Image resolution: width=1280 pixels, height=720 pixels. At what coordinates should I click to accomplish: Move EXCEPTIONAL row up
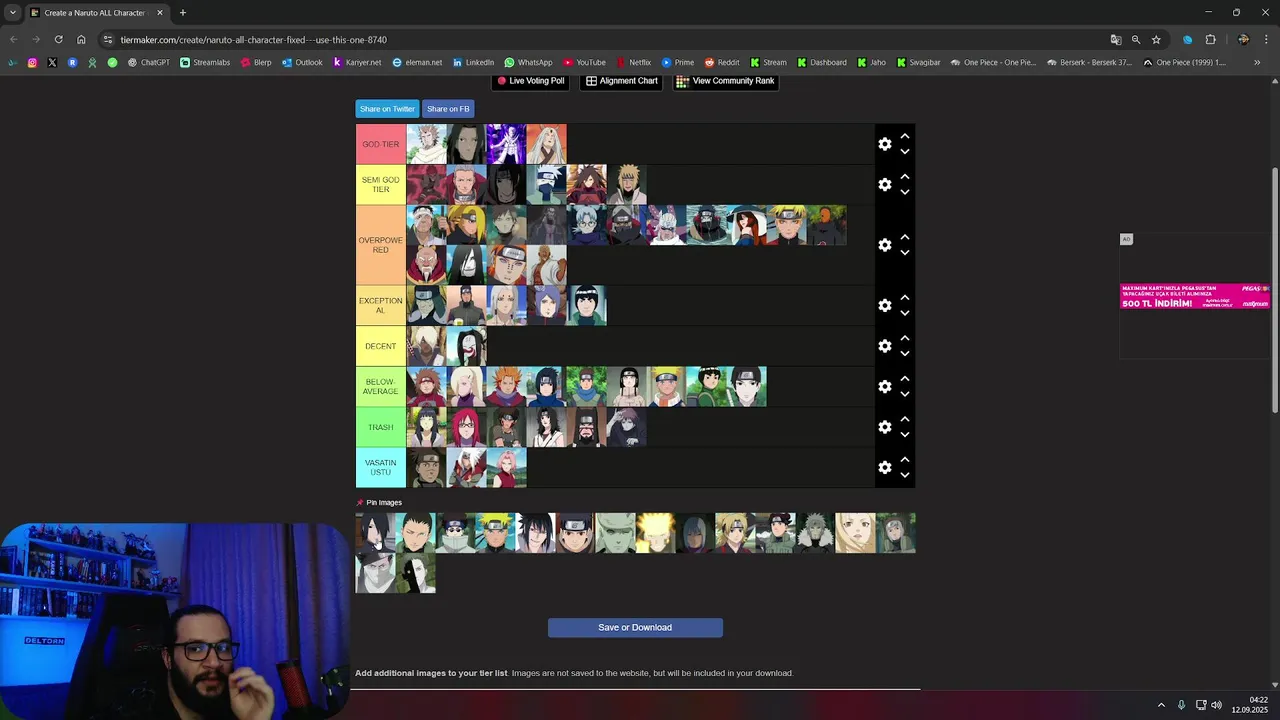point(905,298)
